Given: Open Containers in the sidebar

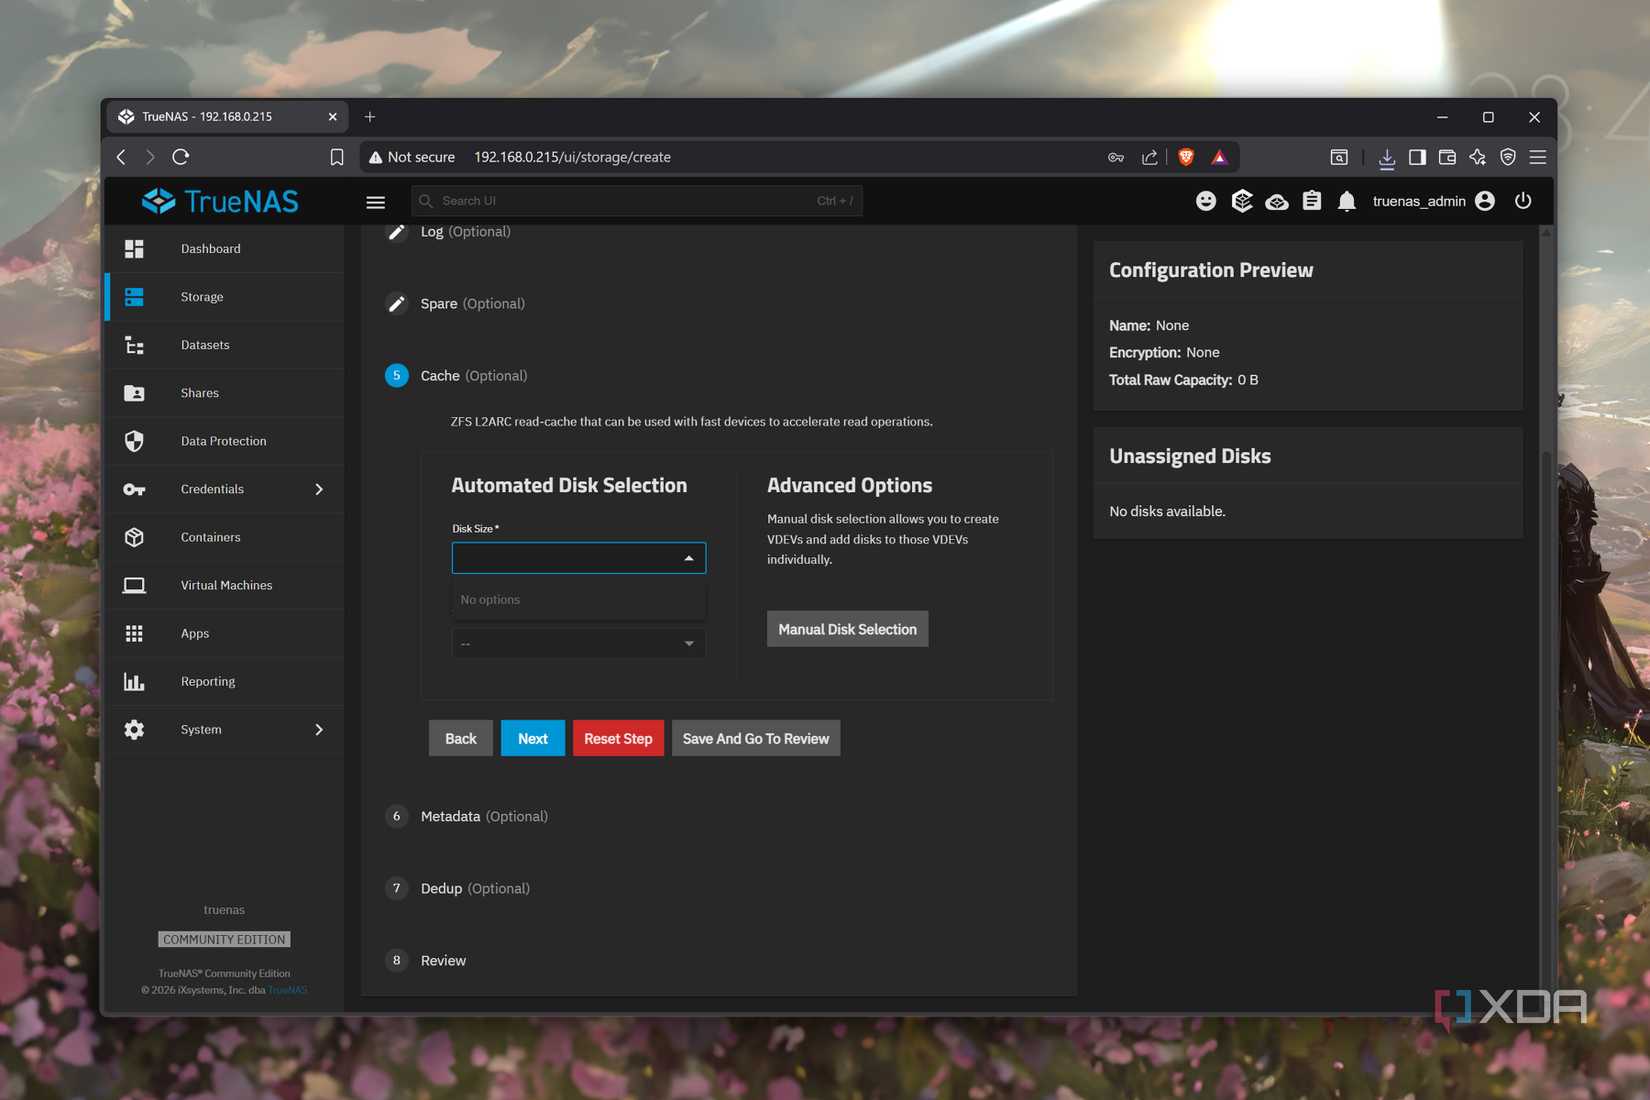Looking at the screenshot, I should (x=225, y=536).
